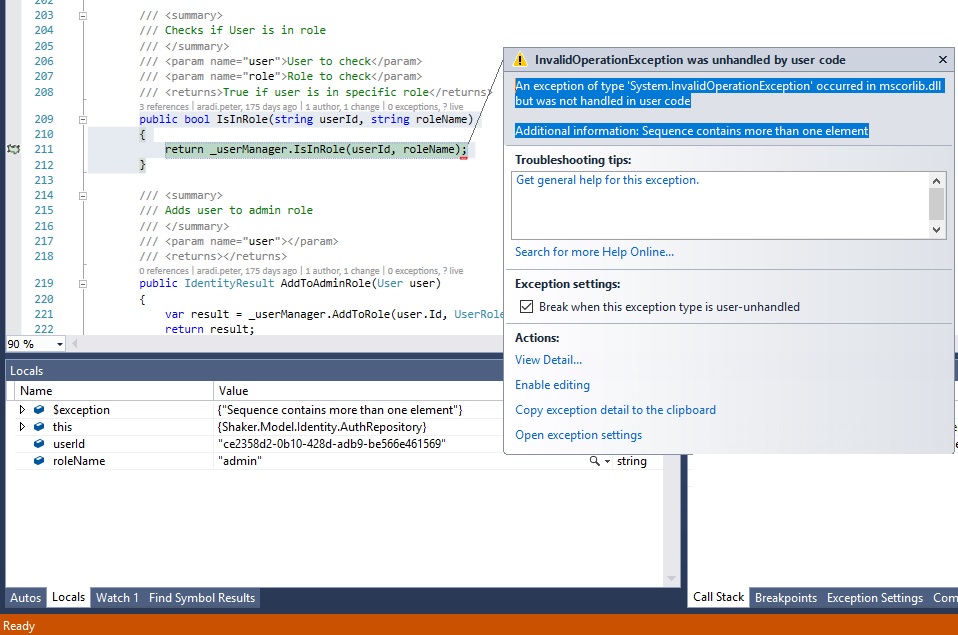The width and height of the screenshot is (958, 635).
Task: Click the roleName variable cube icon
Action: pos(39,461)
